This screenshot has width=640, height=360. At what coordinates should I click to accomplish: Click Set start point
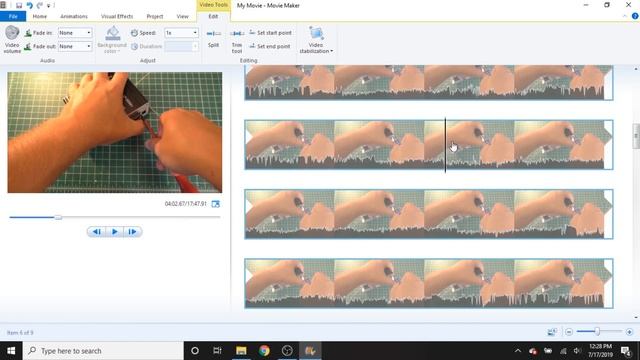(270, 33)
